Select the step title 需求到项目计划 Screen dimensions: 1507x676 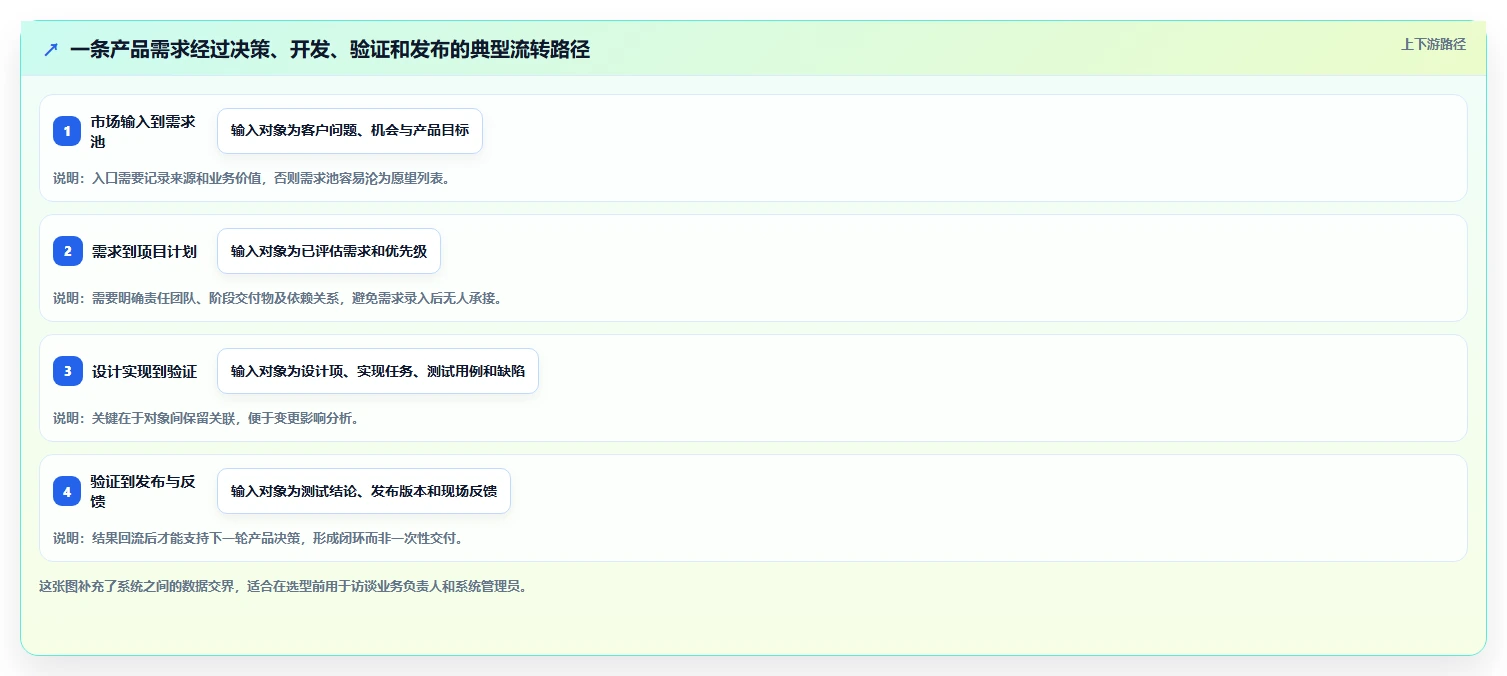144,251
